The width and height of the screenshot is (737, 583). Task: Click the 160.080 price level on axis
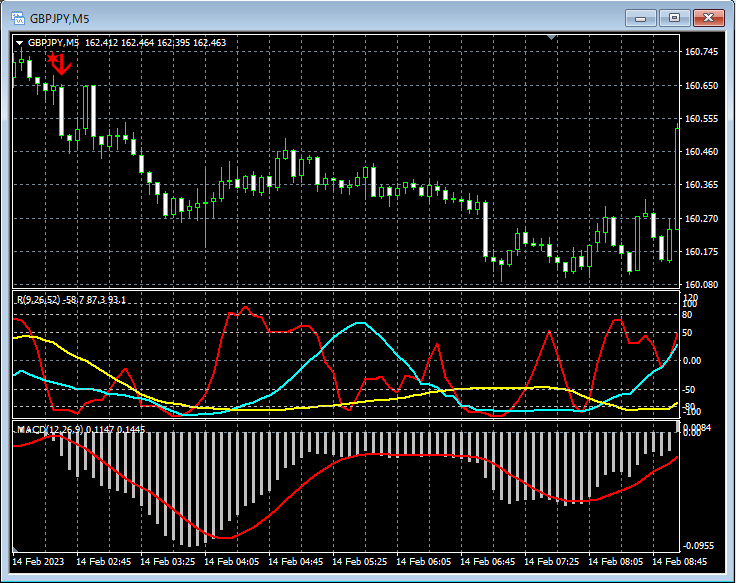click(702, 285)
